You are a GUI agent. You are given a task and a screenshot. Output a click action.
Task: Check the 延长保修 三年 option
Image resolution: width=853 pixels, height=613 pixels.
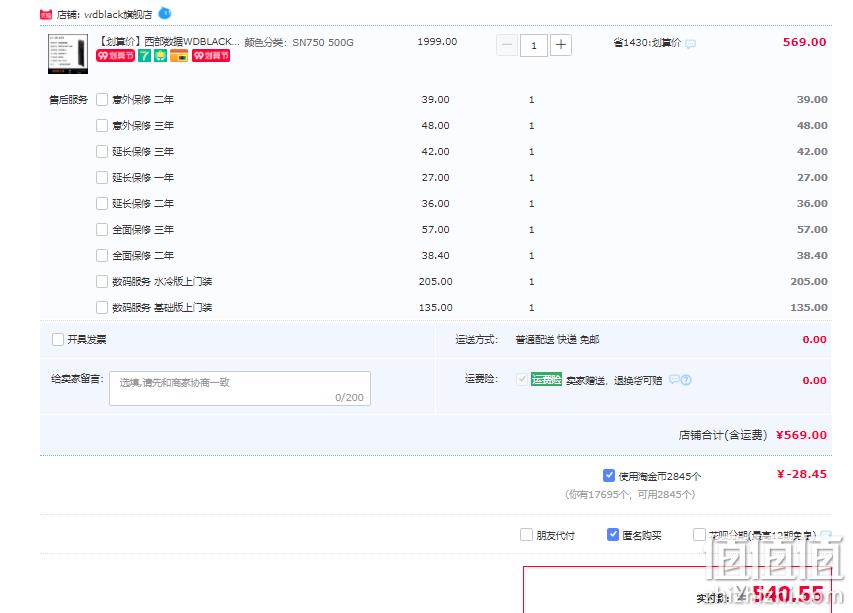102,151
